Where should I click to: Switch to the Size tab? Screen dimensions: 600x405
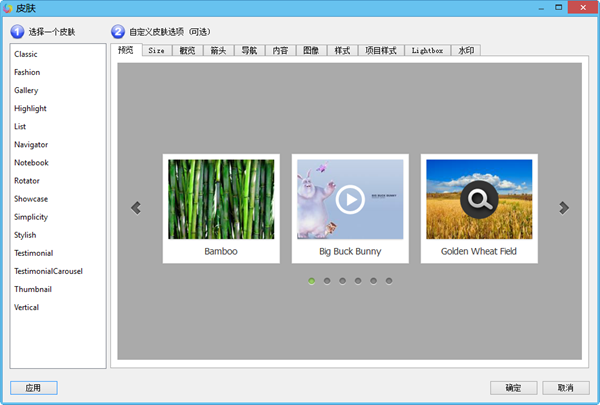coord(157,50)
